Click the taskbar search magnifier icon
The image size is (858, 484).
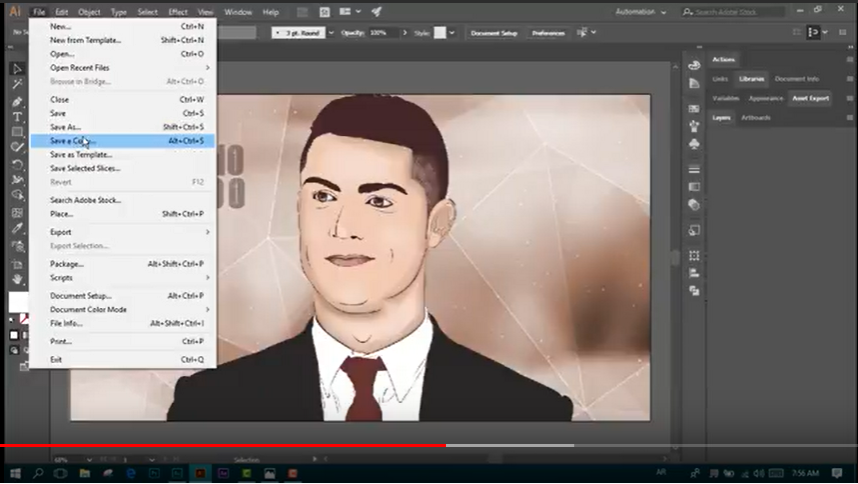tap(38, 473)
